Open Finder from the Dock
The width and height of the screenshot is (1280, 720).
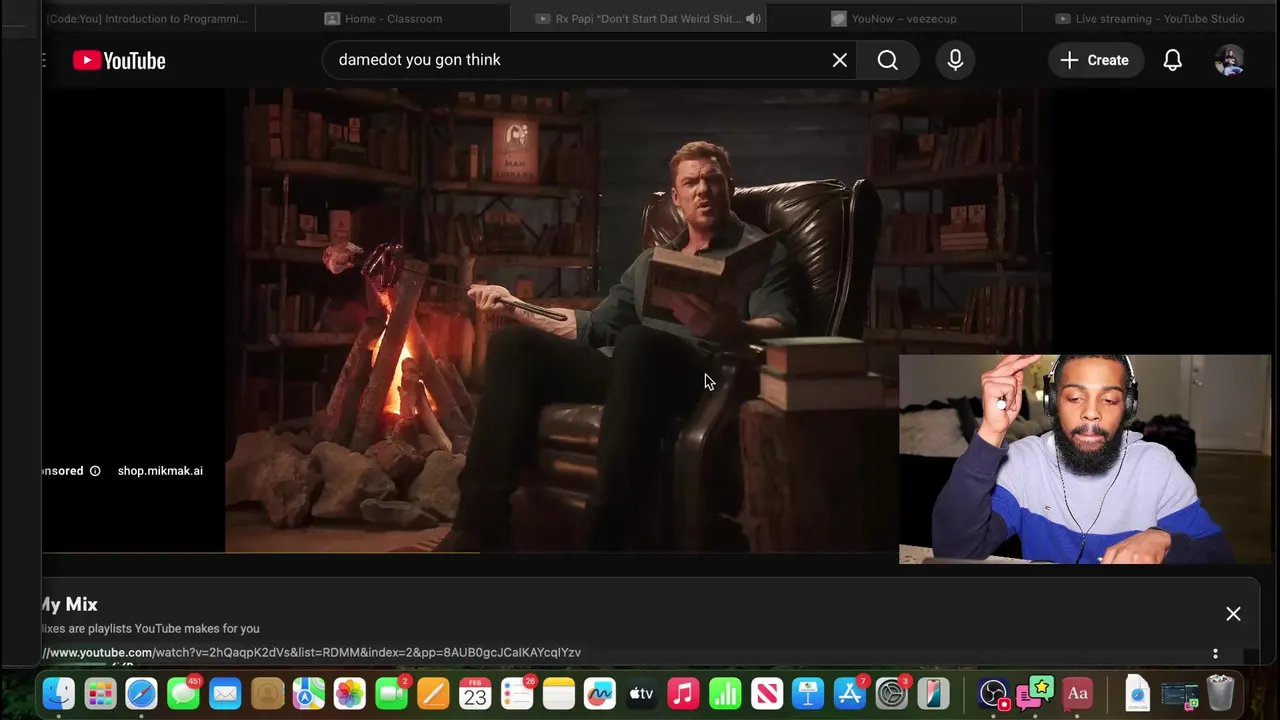click(59, 693)
